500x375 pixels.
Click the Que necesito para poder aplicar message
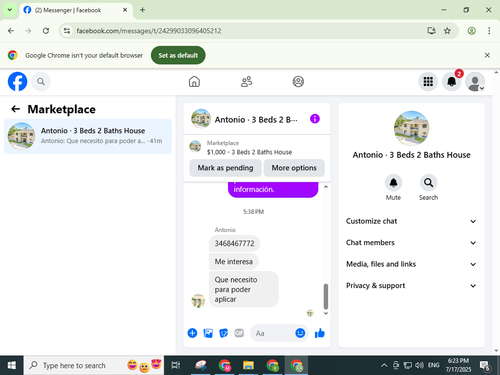coord(244,289)
